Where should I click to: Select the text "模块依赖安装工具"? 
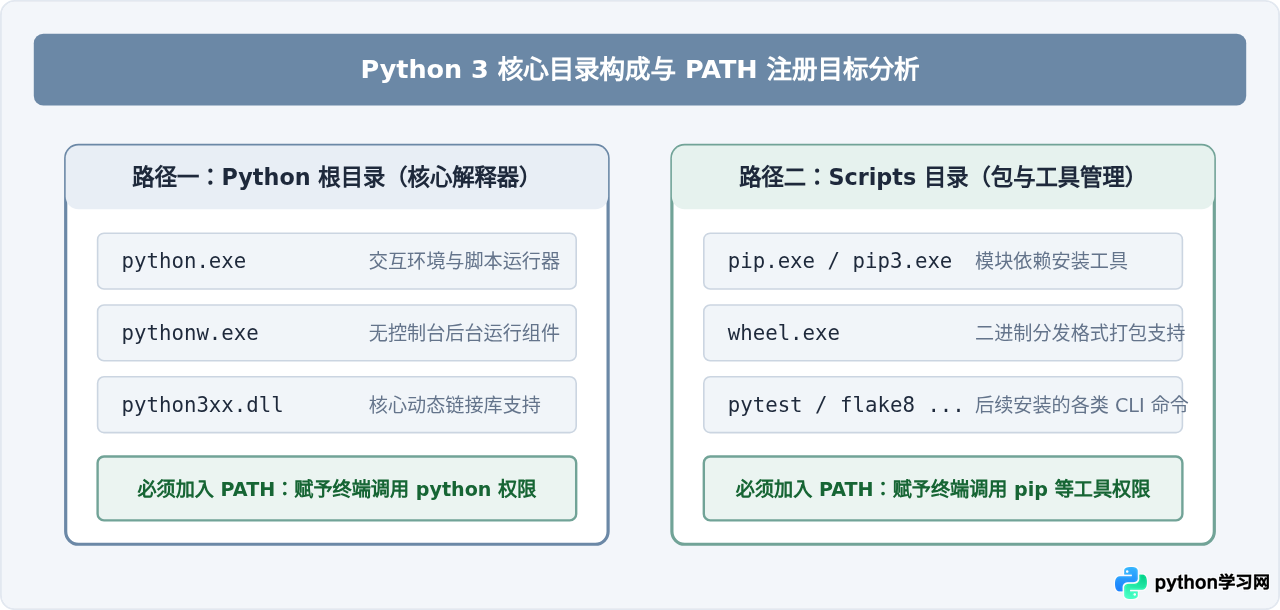(1051, 261)
